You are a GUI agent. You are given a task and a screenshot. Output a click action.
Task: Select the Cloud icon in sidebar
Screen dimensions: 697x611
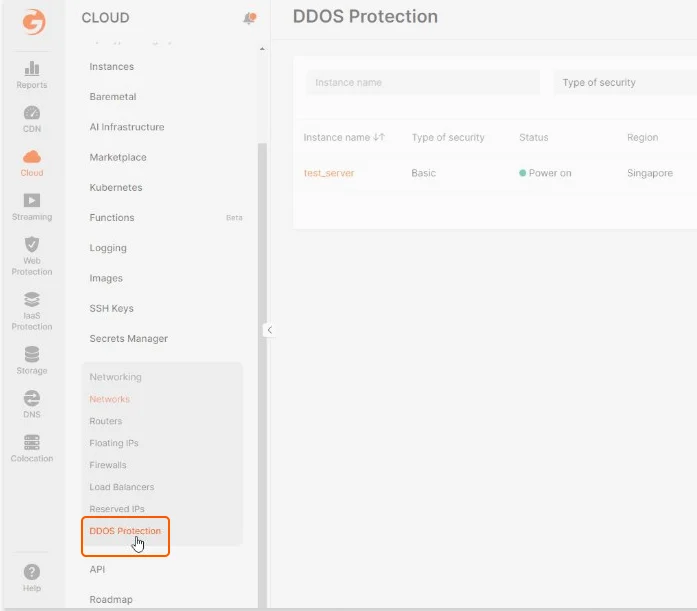click(32, 157)
